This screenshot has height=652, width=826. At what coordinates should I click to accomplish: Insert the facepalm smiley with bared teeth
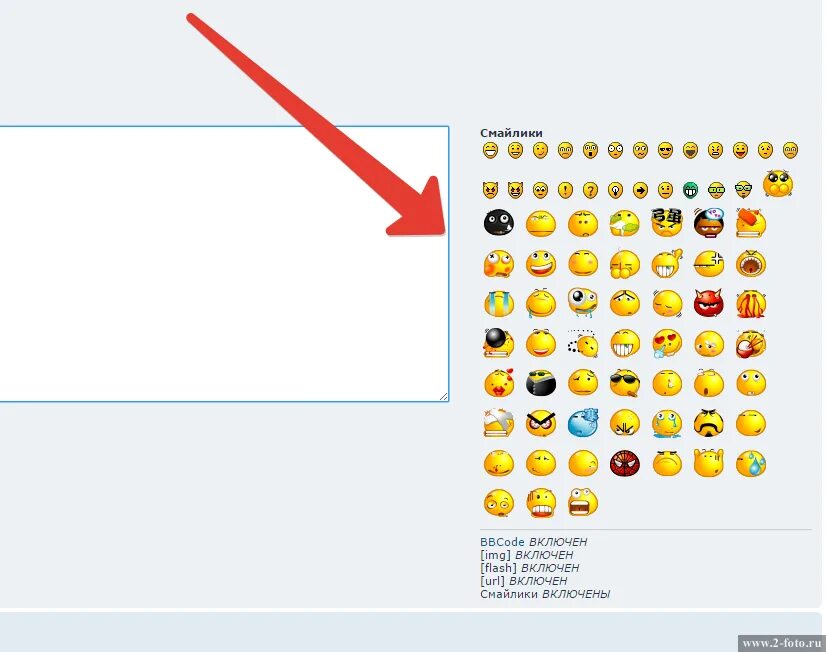point(540,503)
